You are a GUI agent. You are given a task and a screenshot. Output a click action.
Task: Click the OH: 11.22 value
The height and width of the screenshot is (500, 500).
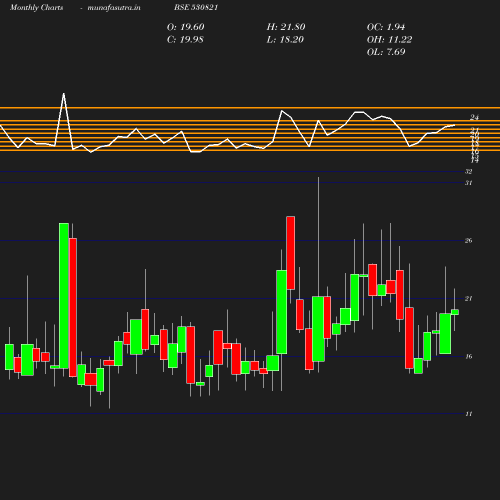[x=389, y=40]
